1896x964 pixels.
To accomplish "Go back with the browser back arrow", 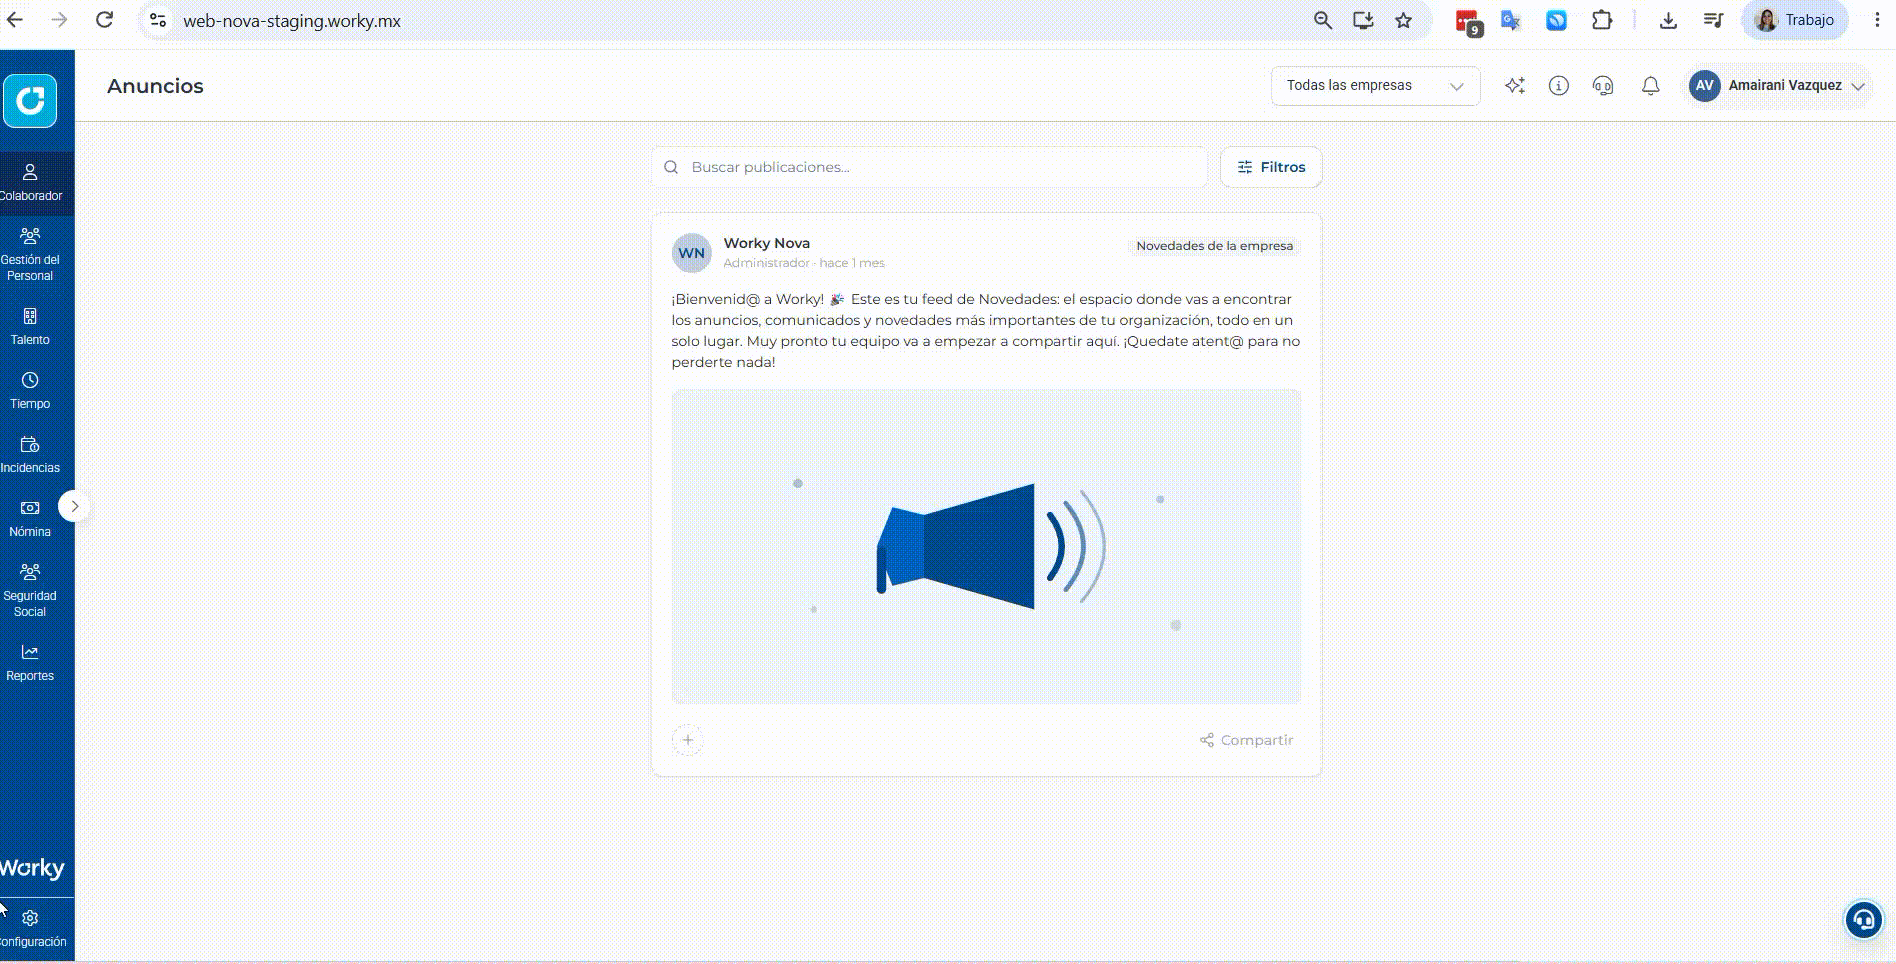I will tap(15, 20).
